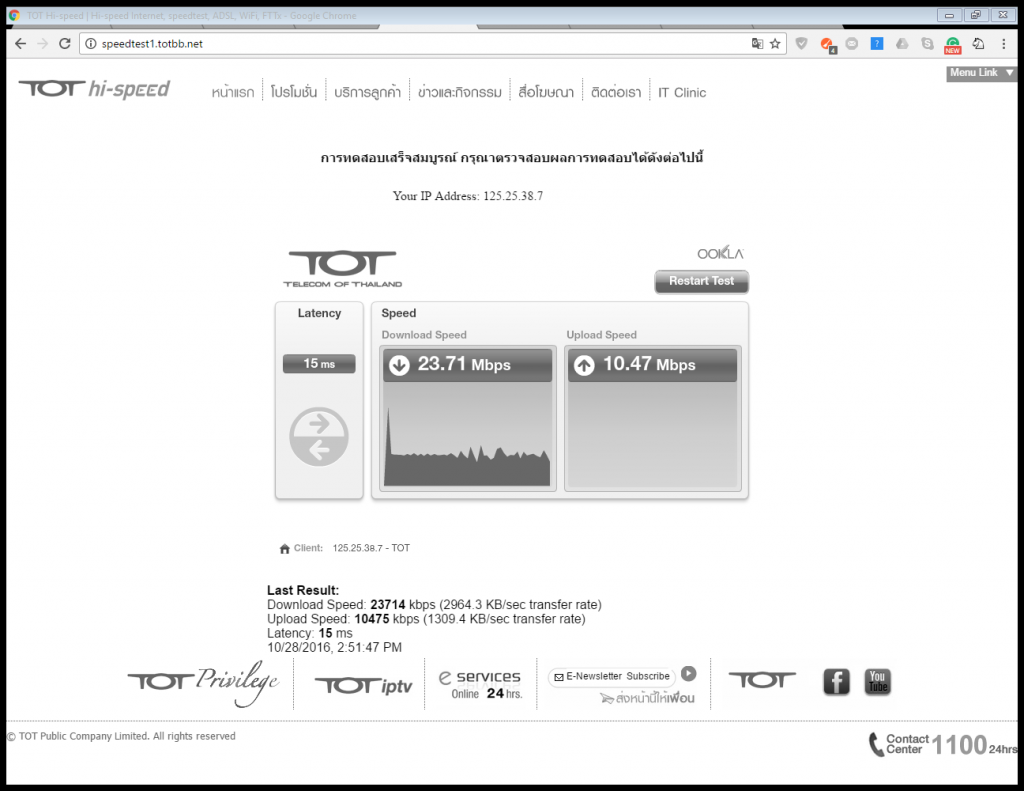Screen dimensions: 1024x791
Task: Open the ข่าวและกิจกรรม menu item
Action: click(x=460, y=92)
